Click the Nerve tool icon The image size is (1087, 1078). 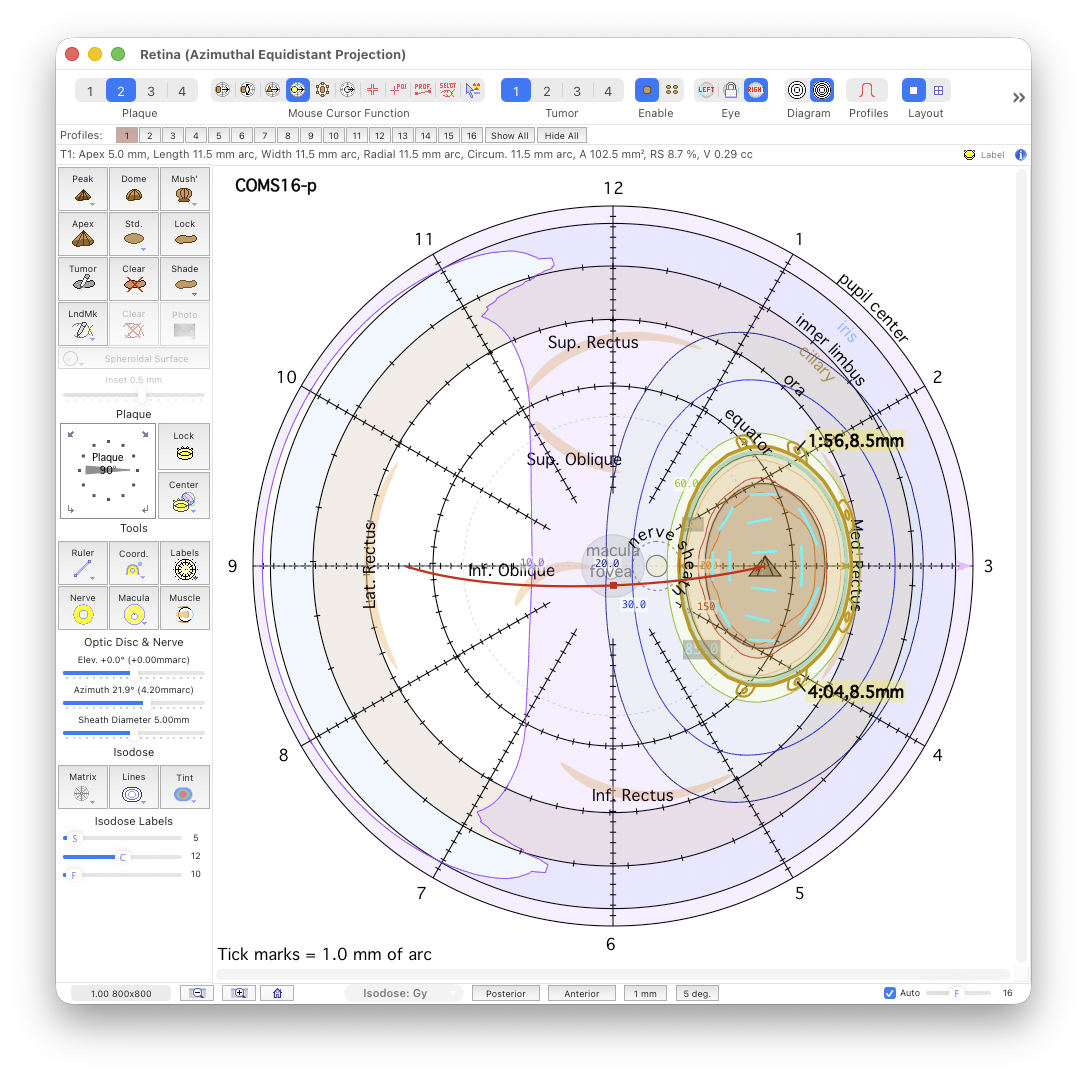[x=83, y=608]
